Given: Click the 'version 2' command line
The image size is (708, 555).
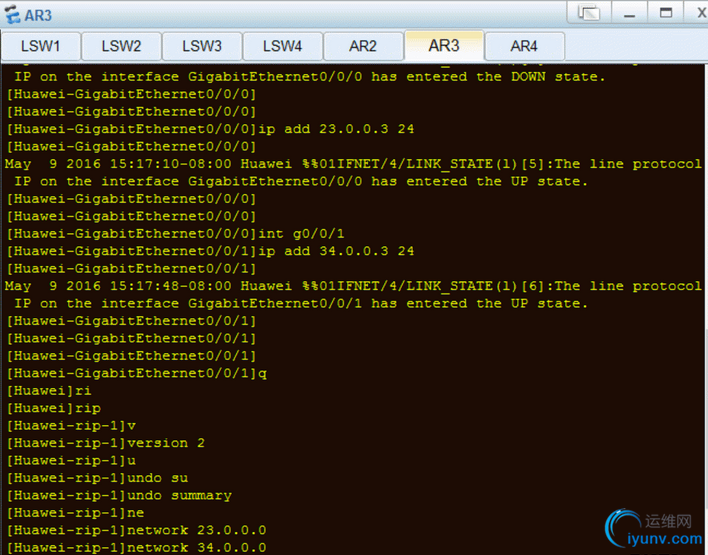Looking at the screenshot, I should click(106, 443).
